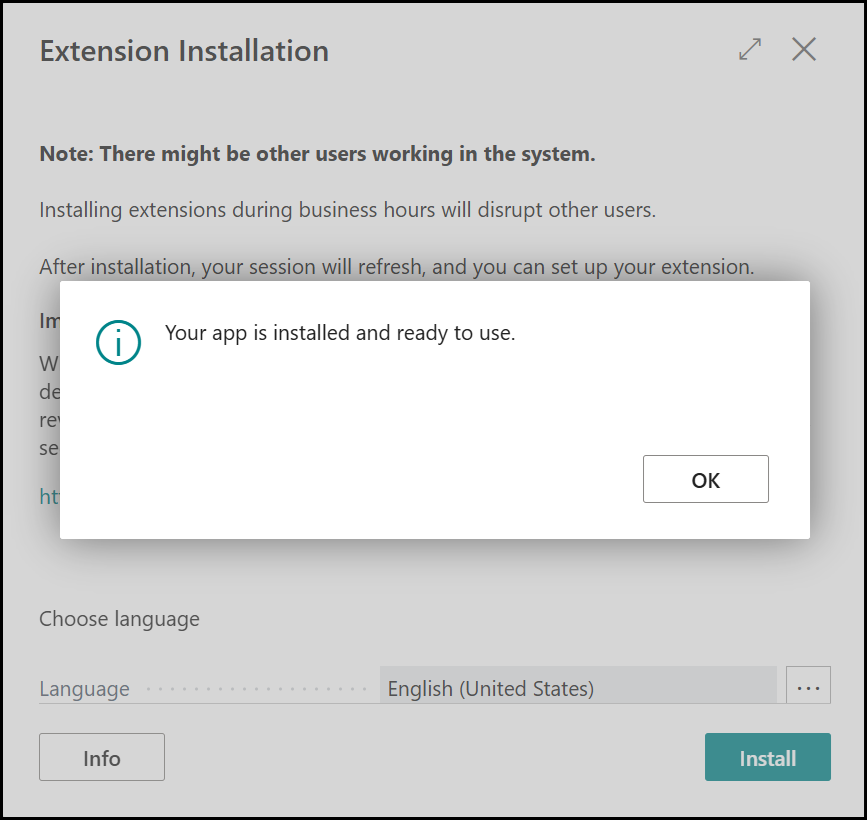Expand the Extension Installation dialog to full size

[x=750, y=49]
